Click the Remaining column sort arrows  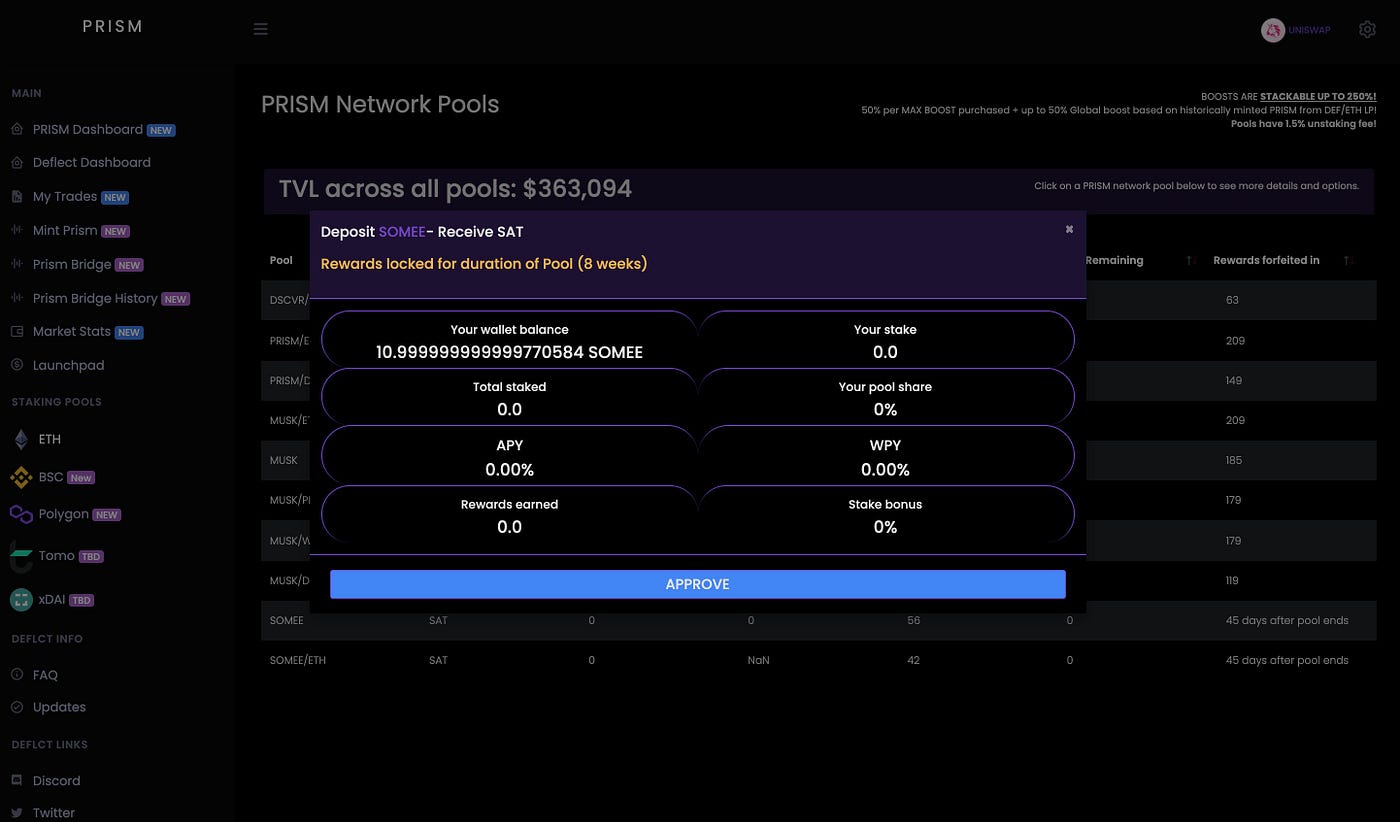1191,261
